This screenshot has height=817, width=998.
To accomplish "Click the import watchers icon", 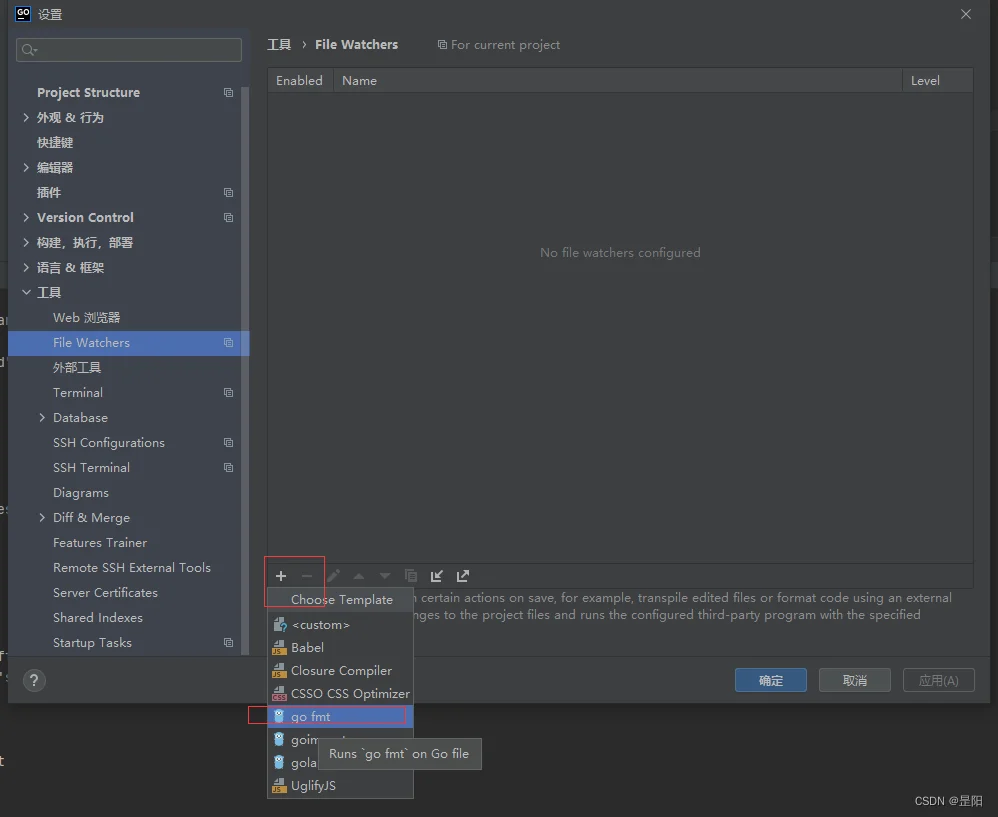I will [437, 576].
